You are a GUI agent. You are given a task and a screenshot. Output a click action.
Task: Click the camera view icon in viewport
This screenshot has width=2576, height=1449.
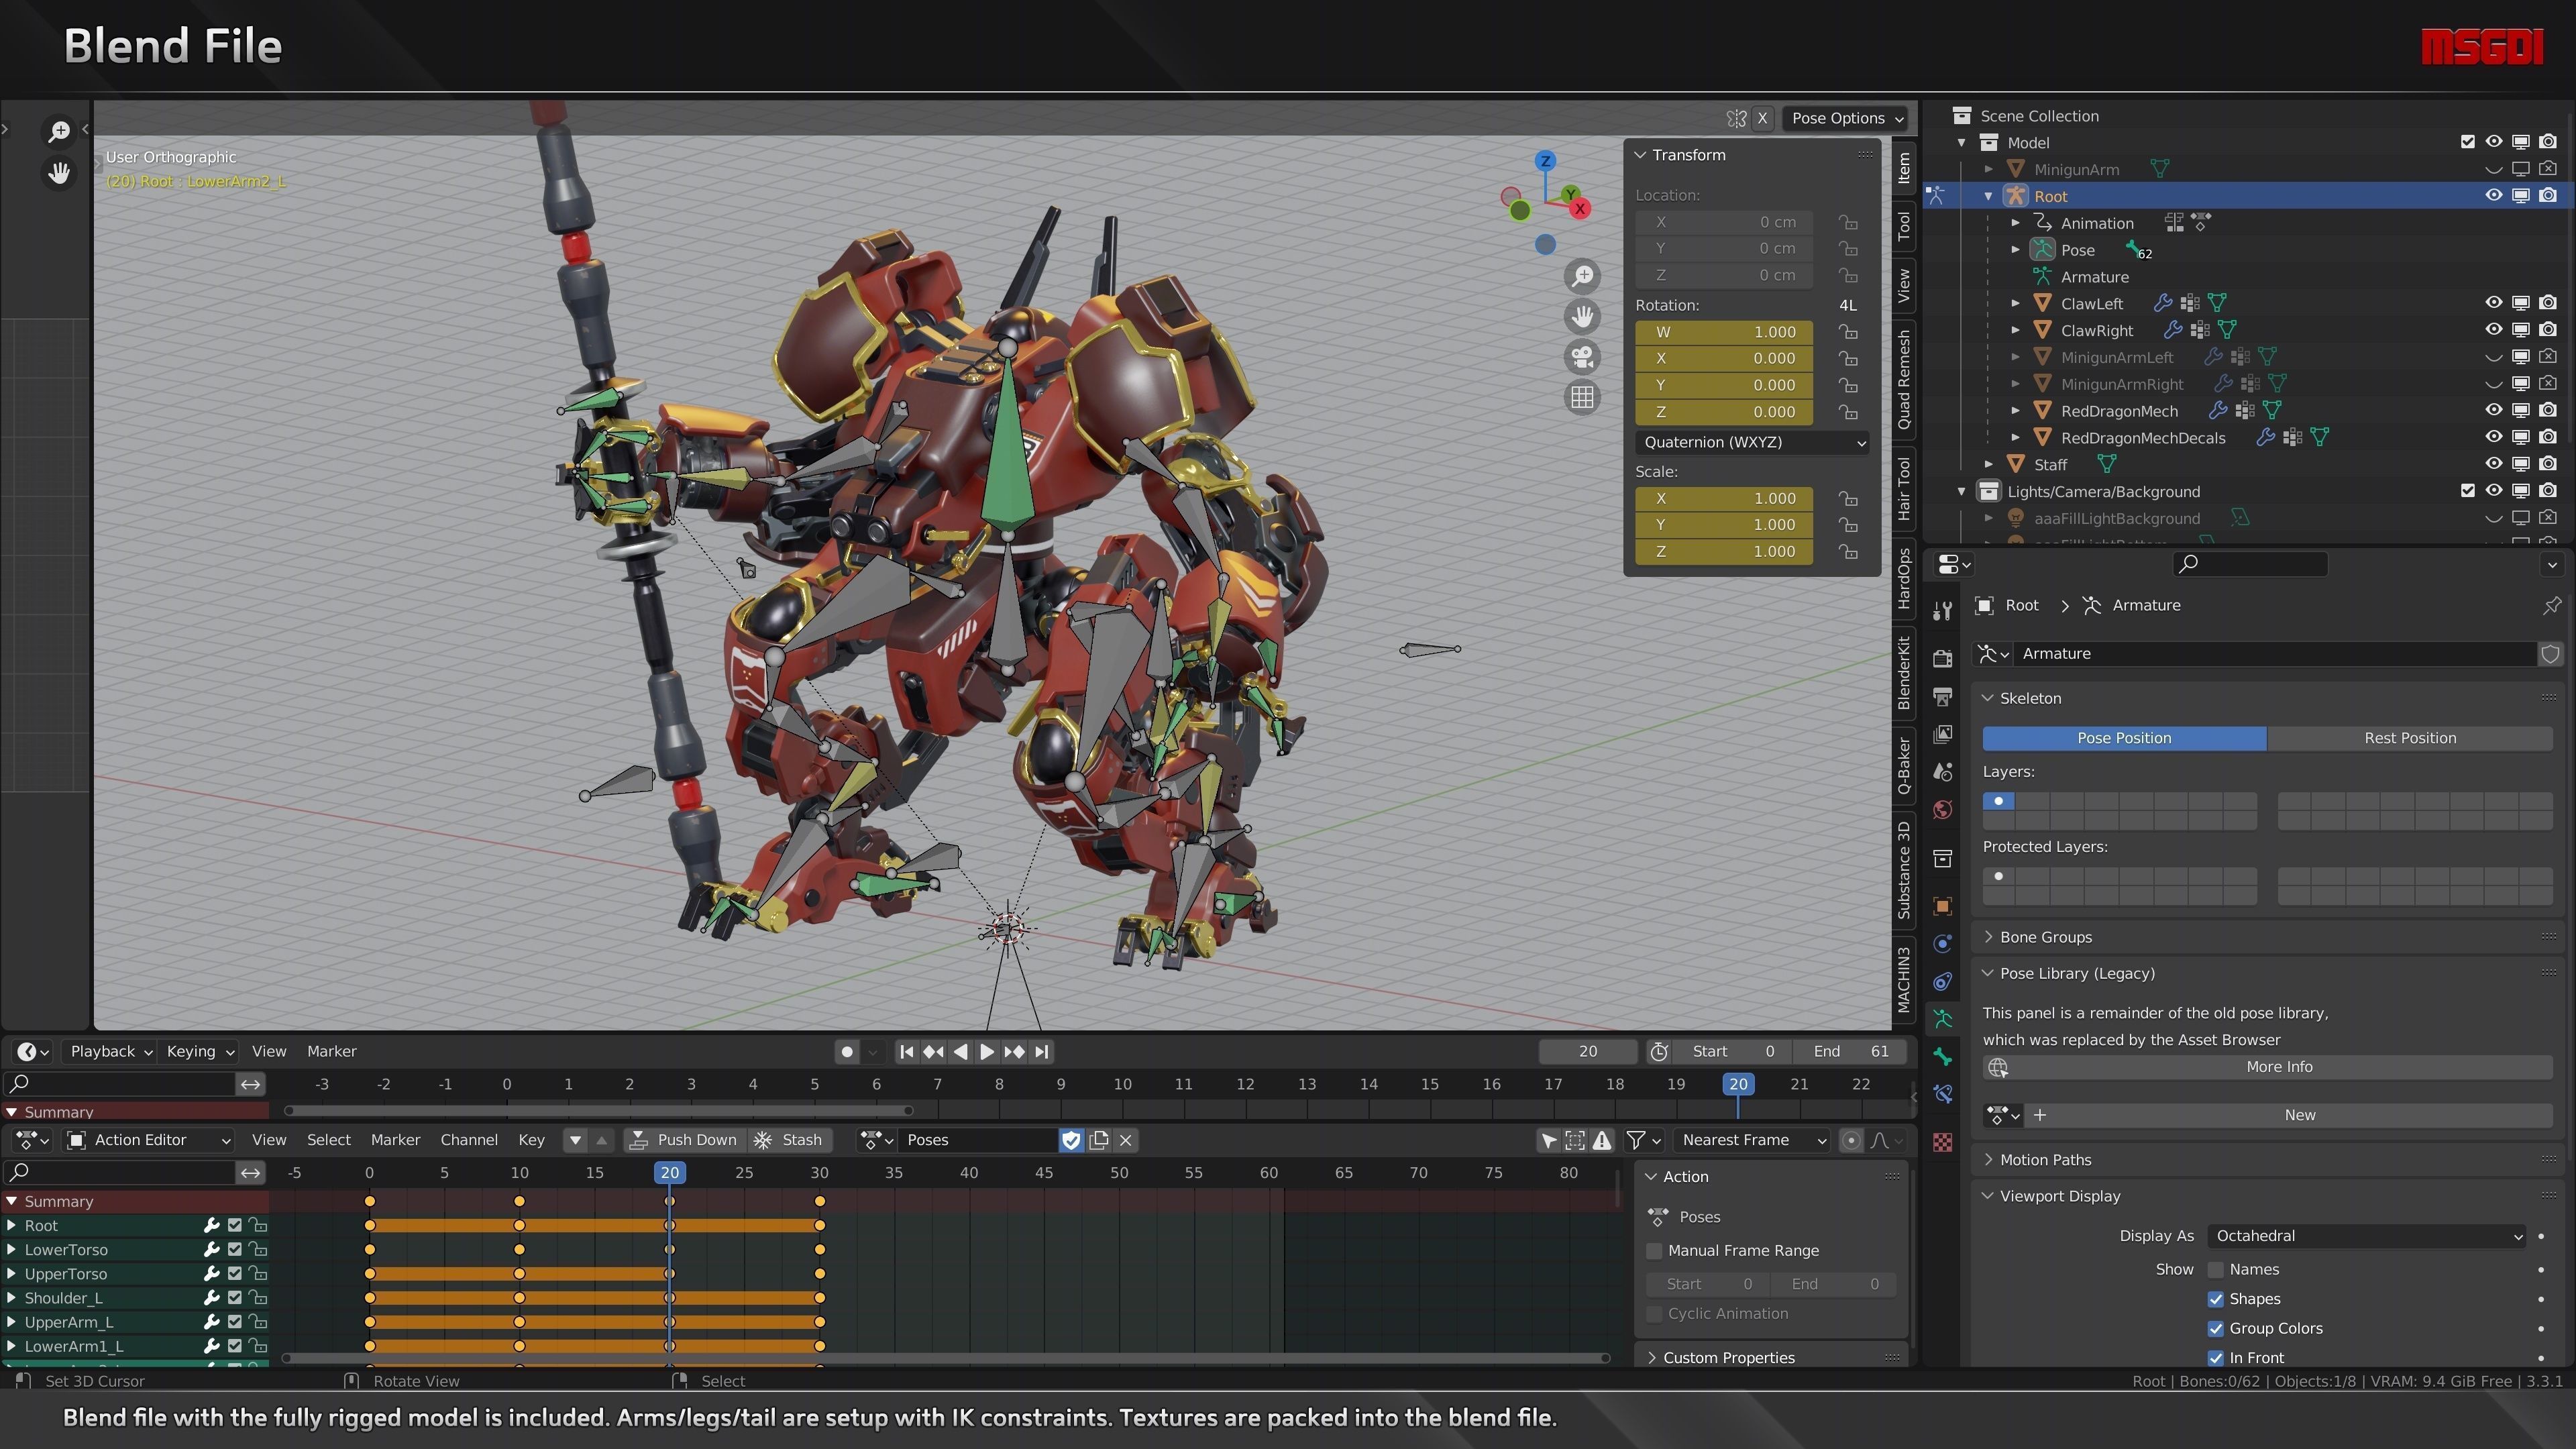tap(1582, 357)
